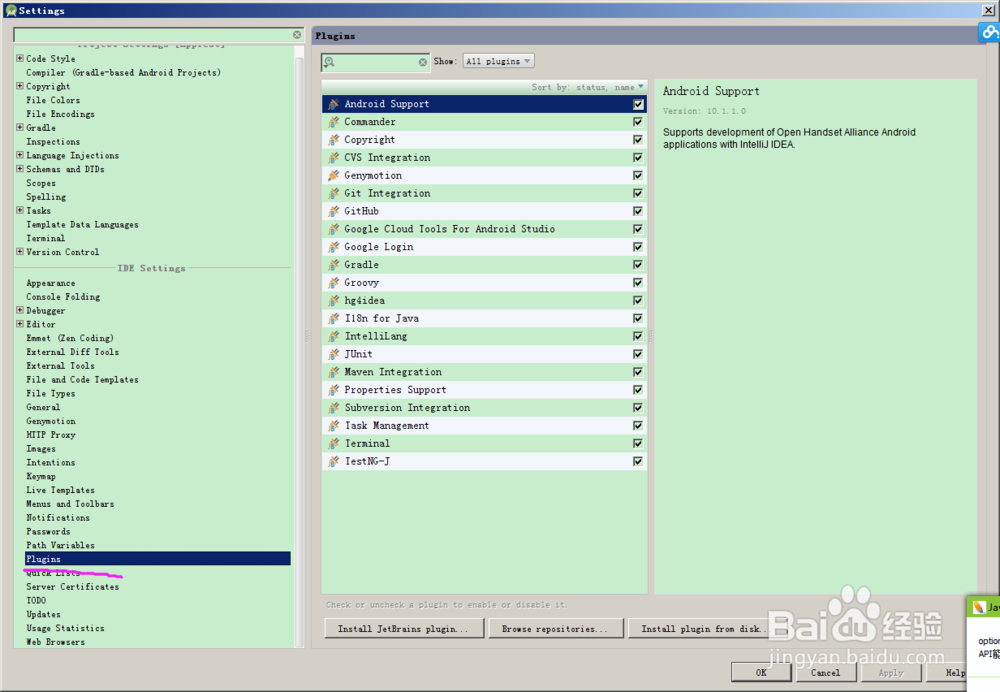Open the Live Templates settings page
1000x692 pixels.
point(60,490)
